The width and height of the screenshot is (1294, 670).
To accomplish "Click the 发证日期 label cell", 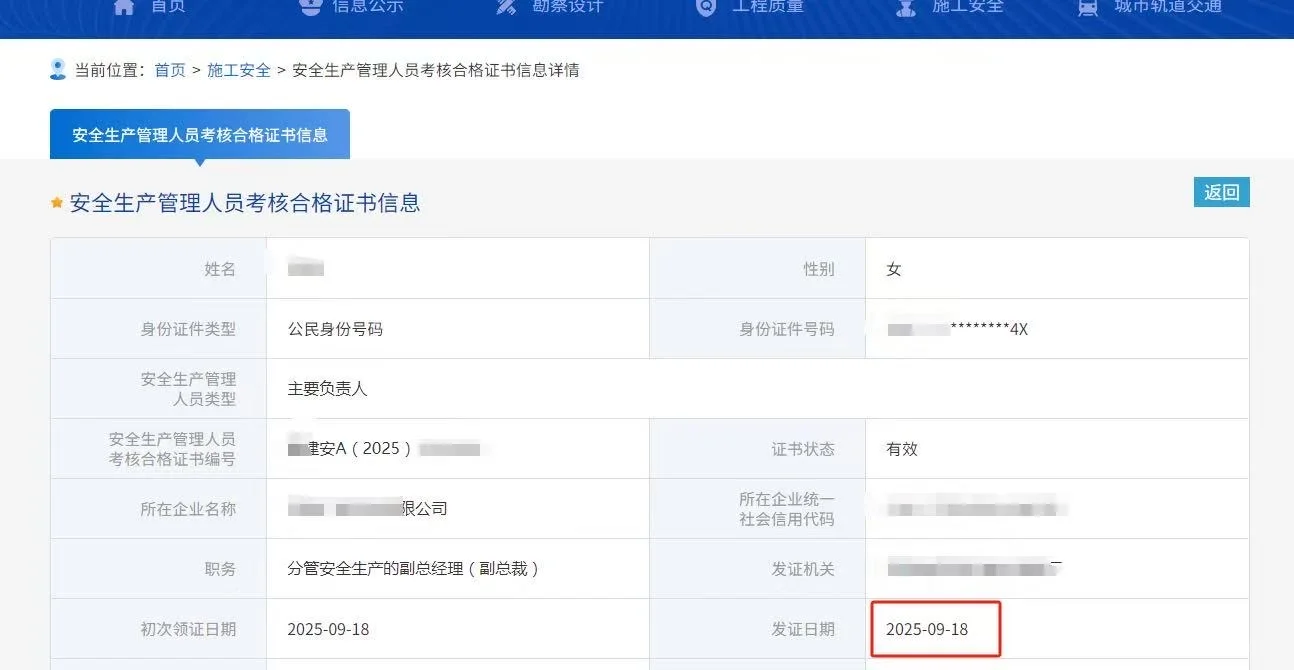I will [x=757, y=628].
